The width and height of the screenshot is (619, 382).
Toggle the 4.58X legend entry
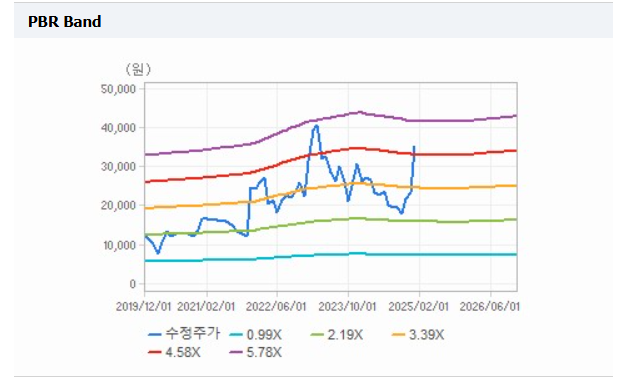pyautogui.click(x=174, y=352)
